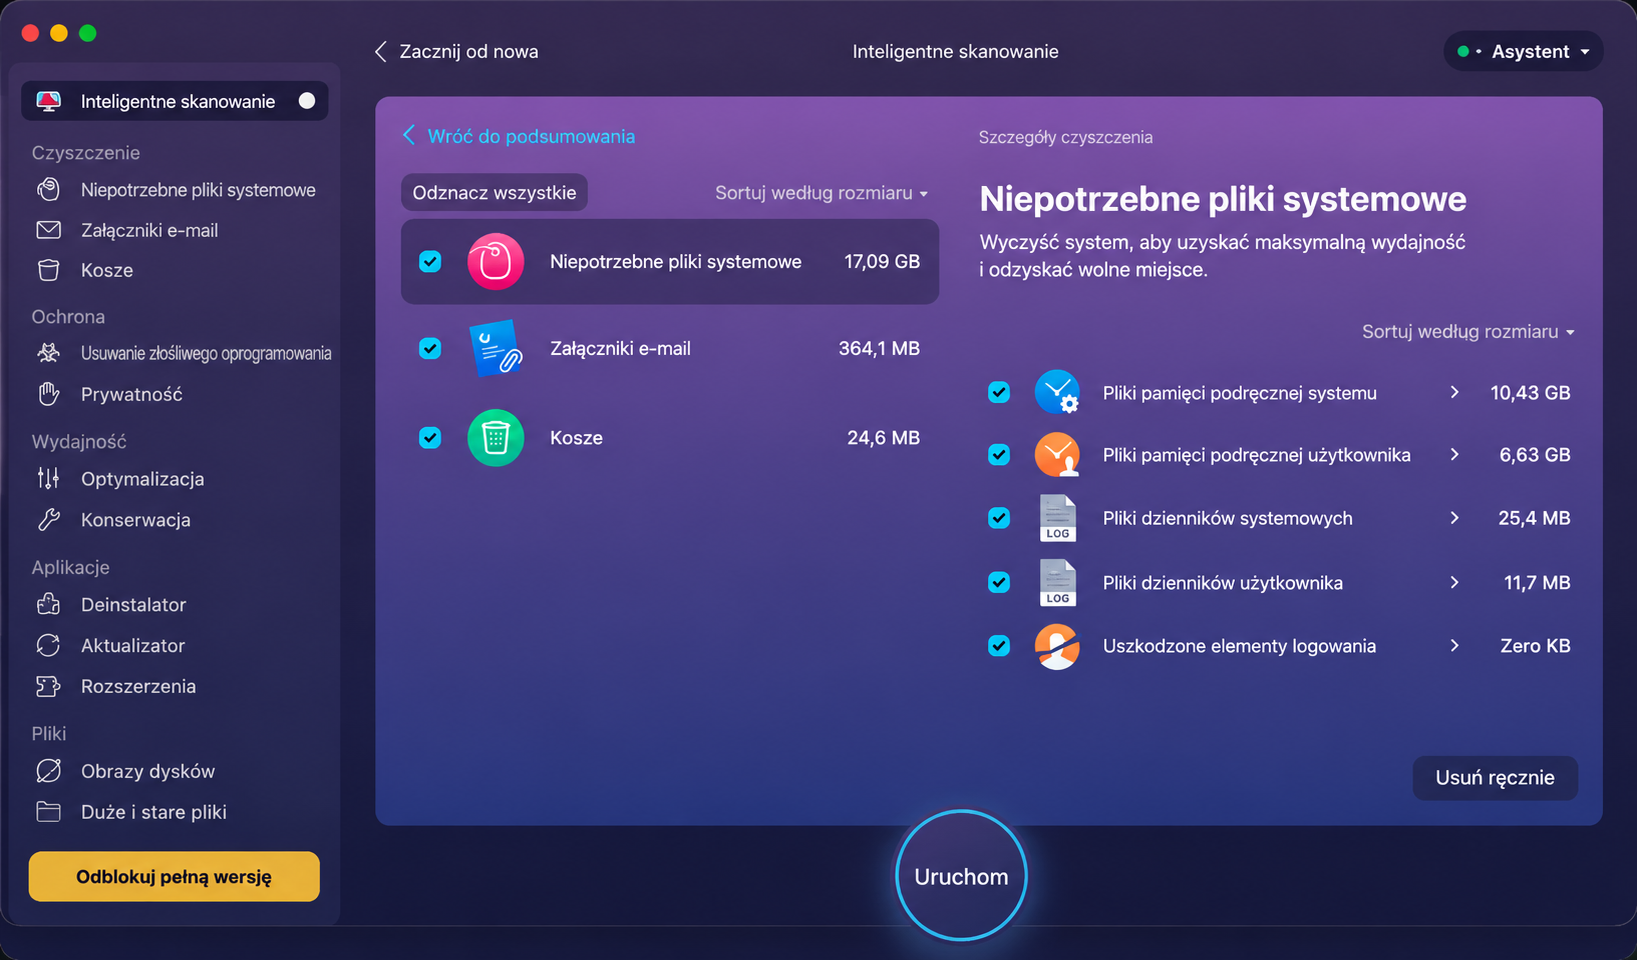Uncheck Pliki dzienników systemowych checkbox
The width and height of the screenshot is (1637, 960).
pos(999,517)
